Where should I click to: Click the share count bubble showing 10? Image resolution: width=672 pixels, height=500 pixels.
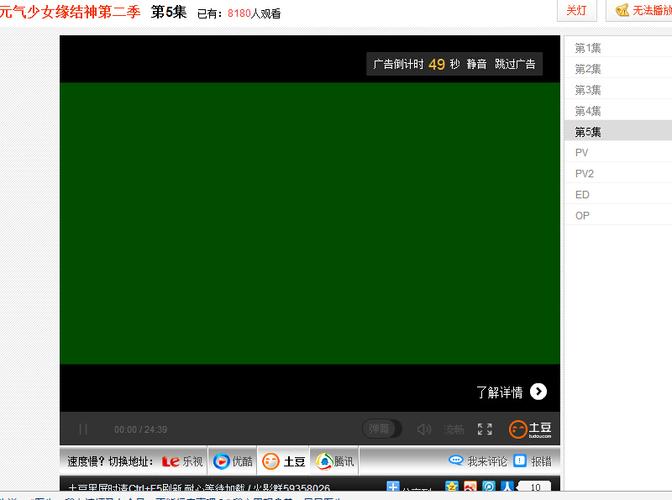click(534, 487)
